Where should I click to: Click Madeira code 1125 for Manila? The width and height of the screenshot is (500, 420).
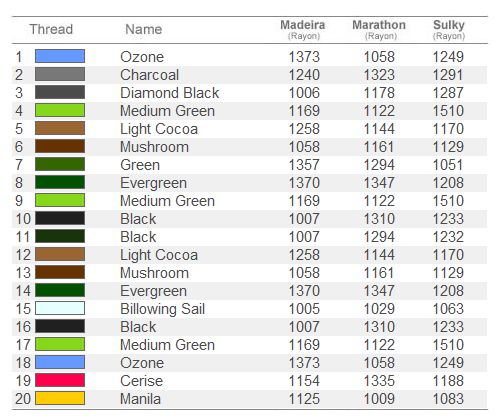pyautogui.click(x=304, y=399)
